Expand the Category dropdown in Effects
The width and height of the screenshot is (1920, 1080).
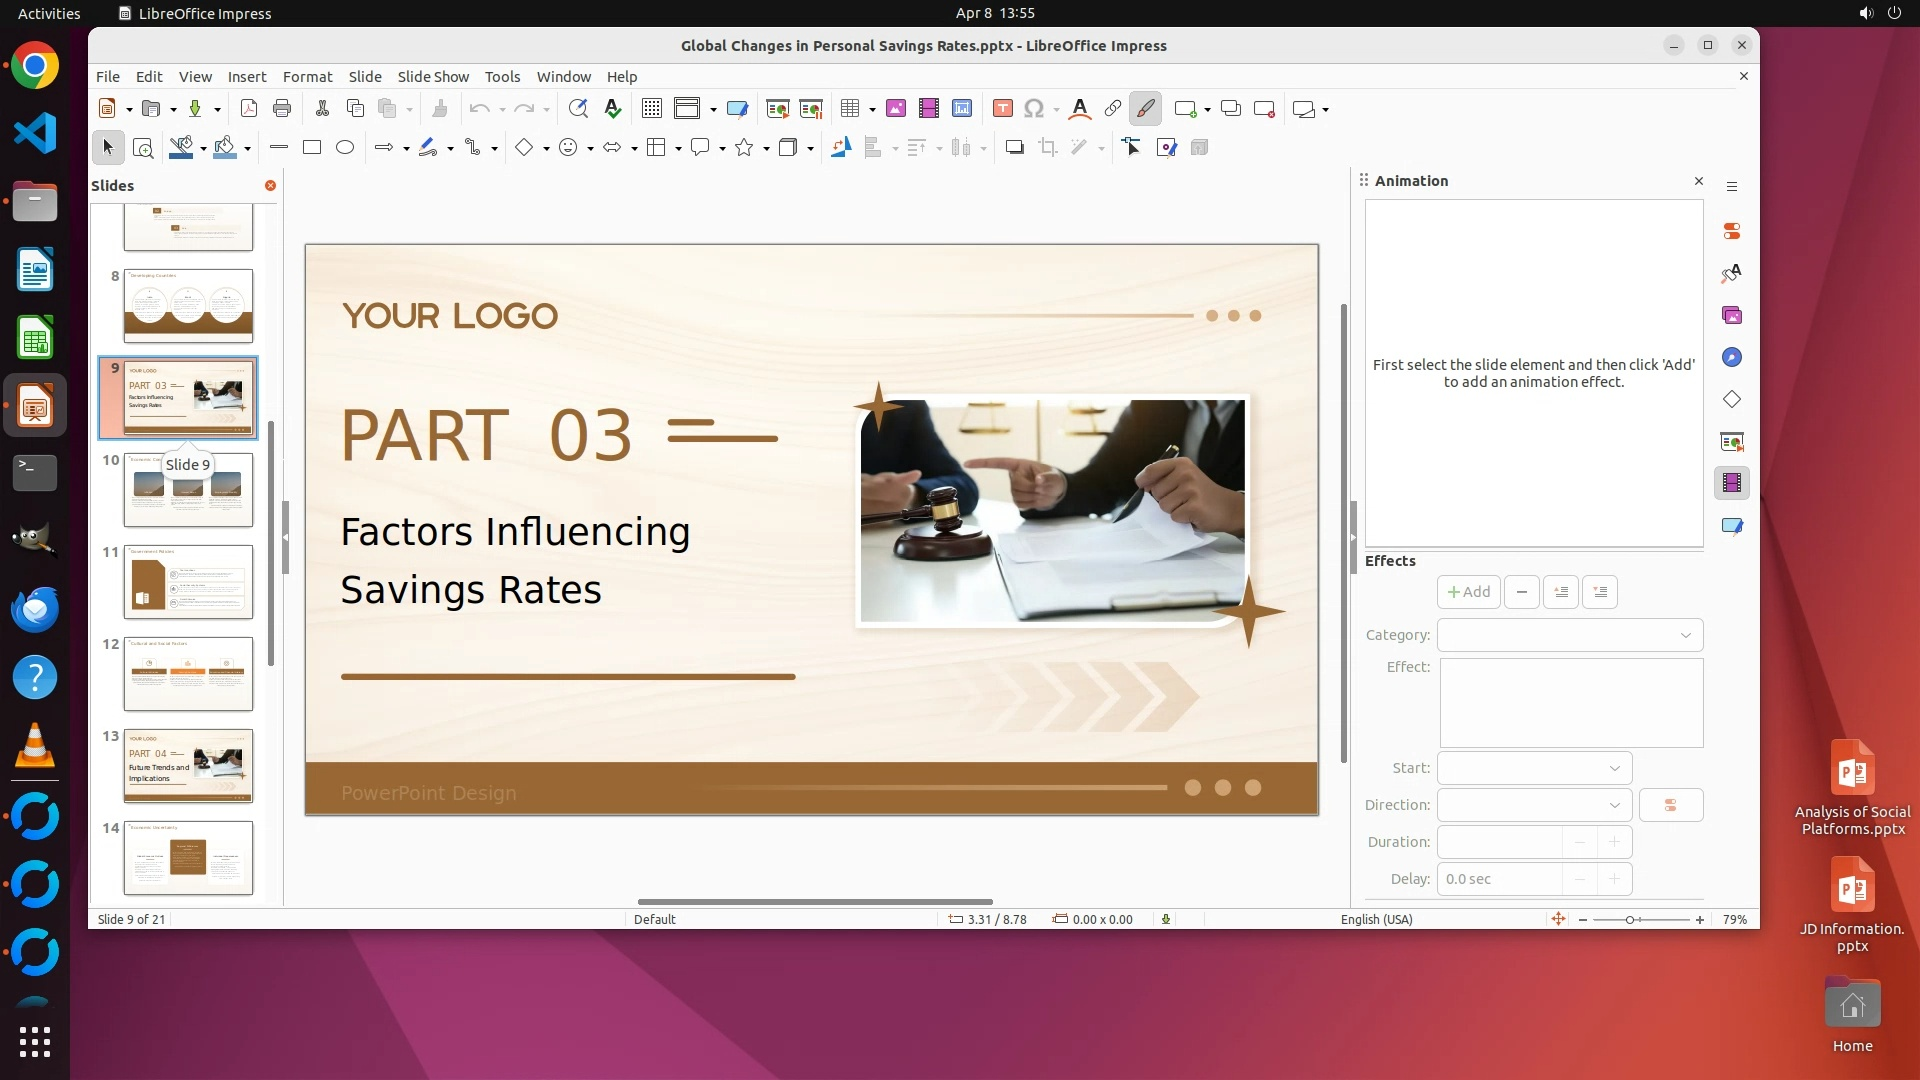(1685, 635)
